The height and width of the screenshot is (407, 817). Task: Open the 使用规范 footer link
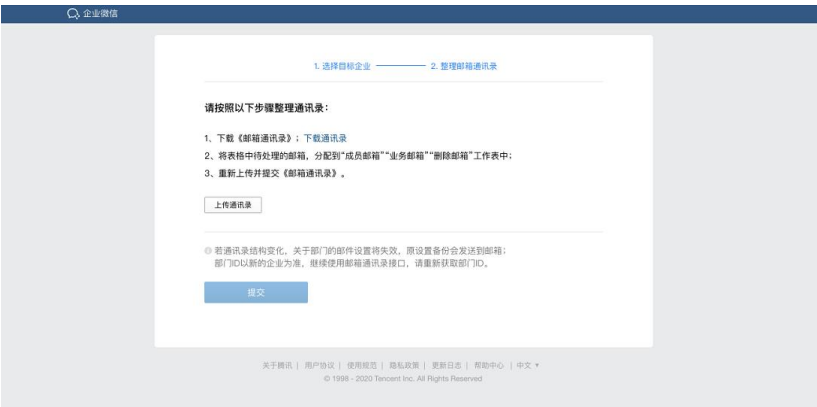click(361, 365)
